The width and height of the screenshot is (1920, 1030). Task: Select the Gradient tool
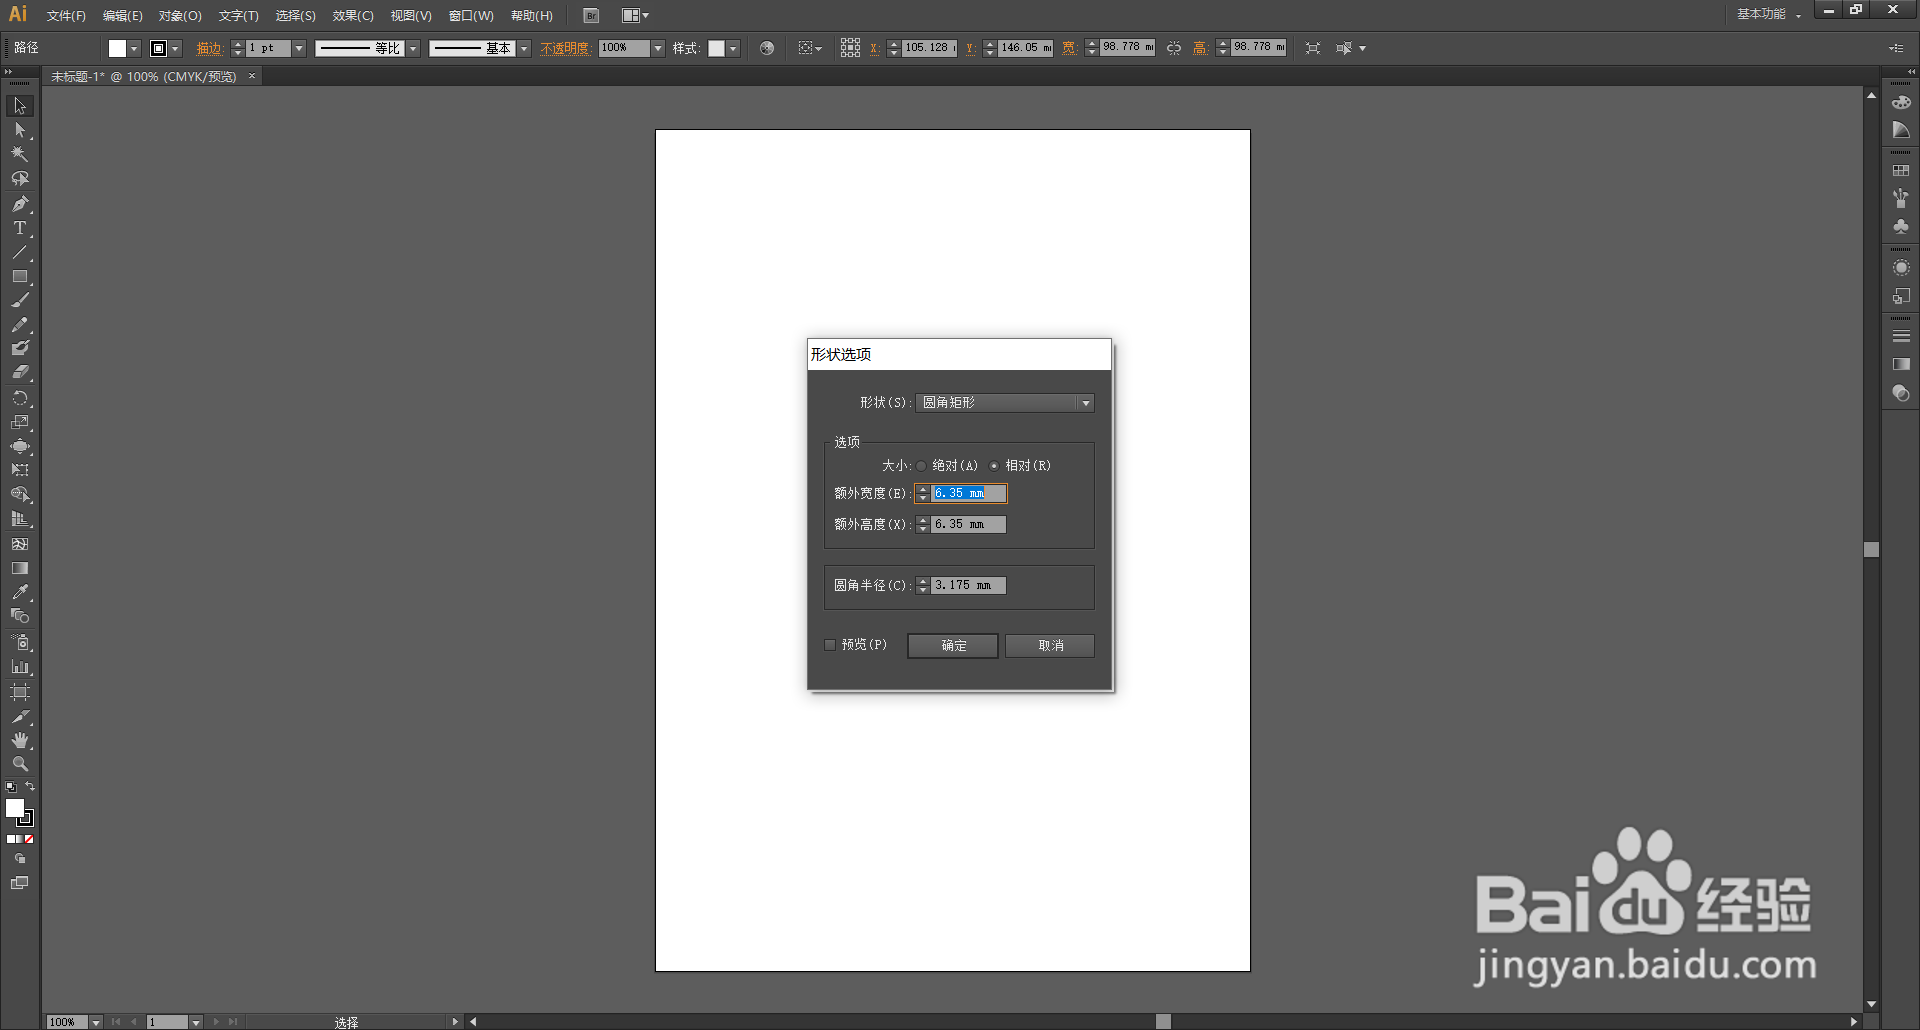point(20,568)
